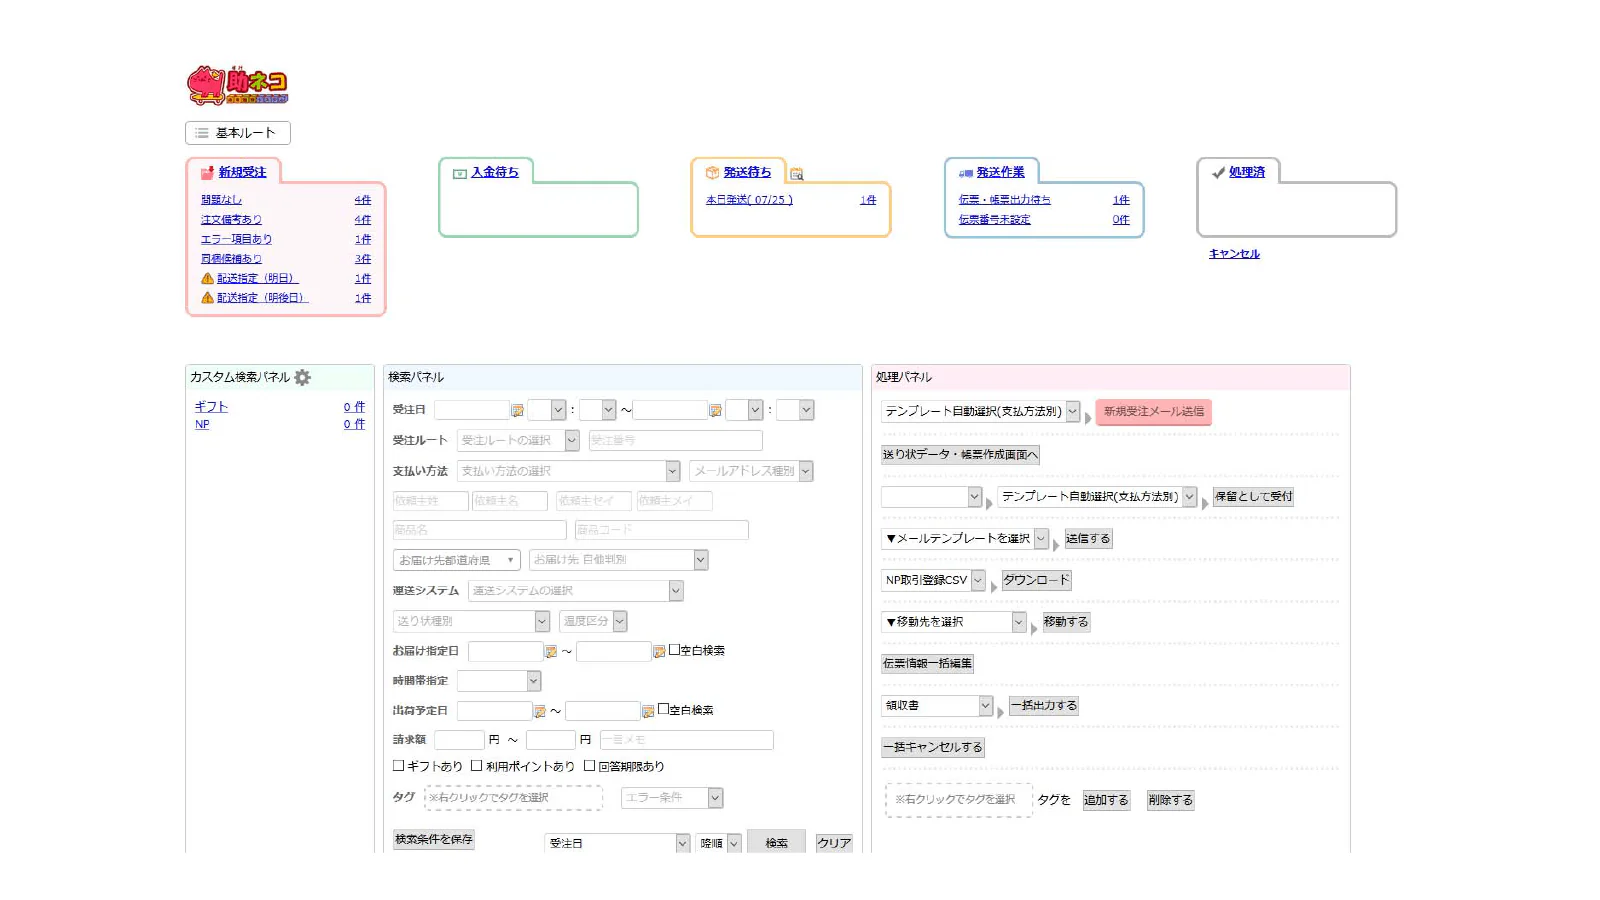Open the calendar search icon next to 発送待ち tab
Image resolution: width=1600 pixels, height=900 pixels.
point(797,174)
